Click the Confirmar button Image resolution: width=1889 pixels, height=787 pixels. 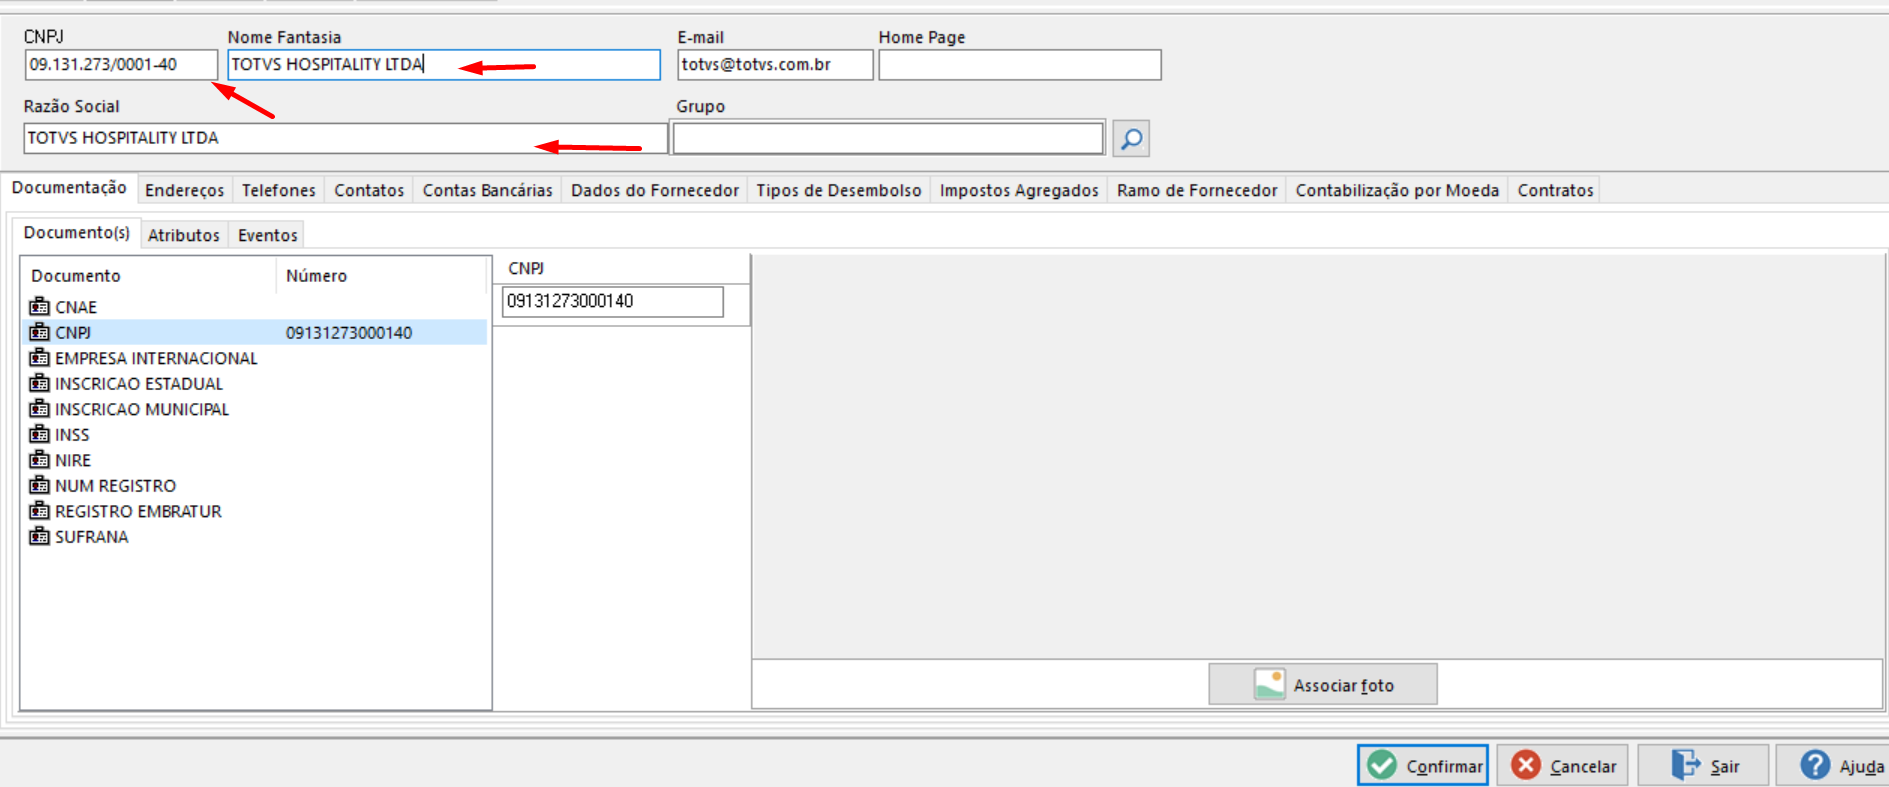click(1423, 765)
